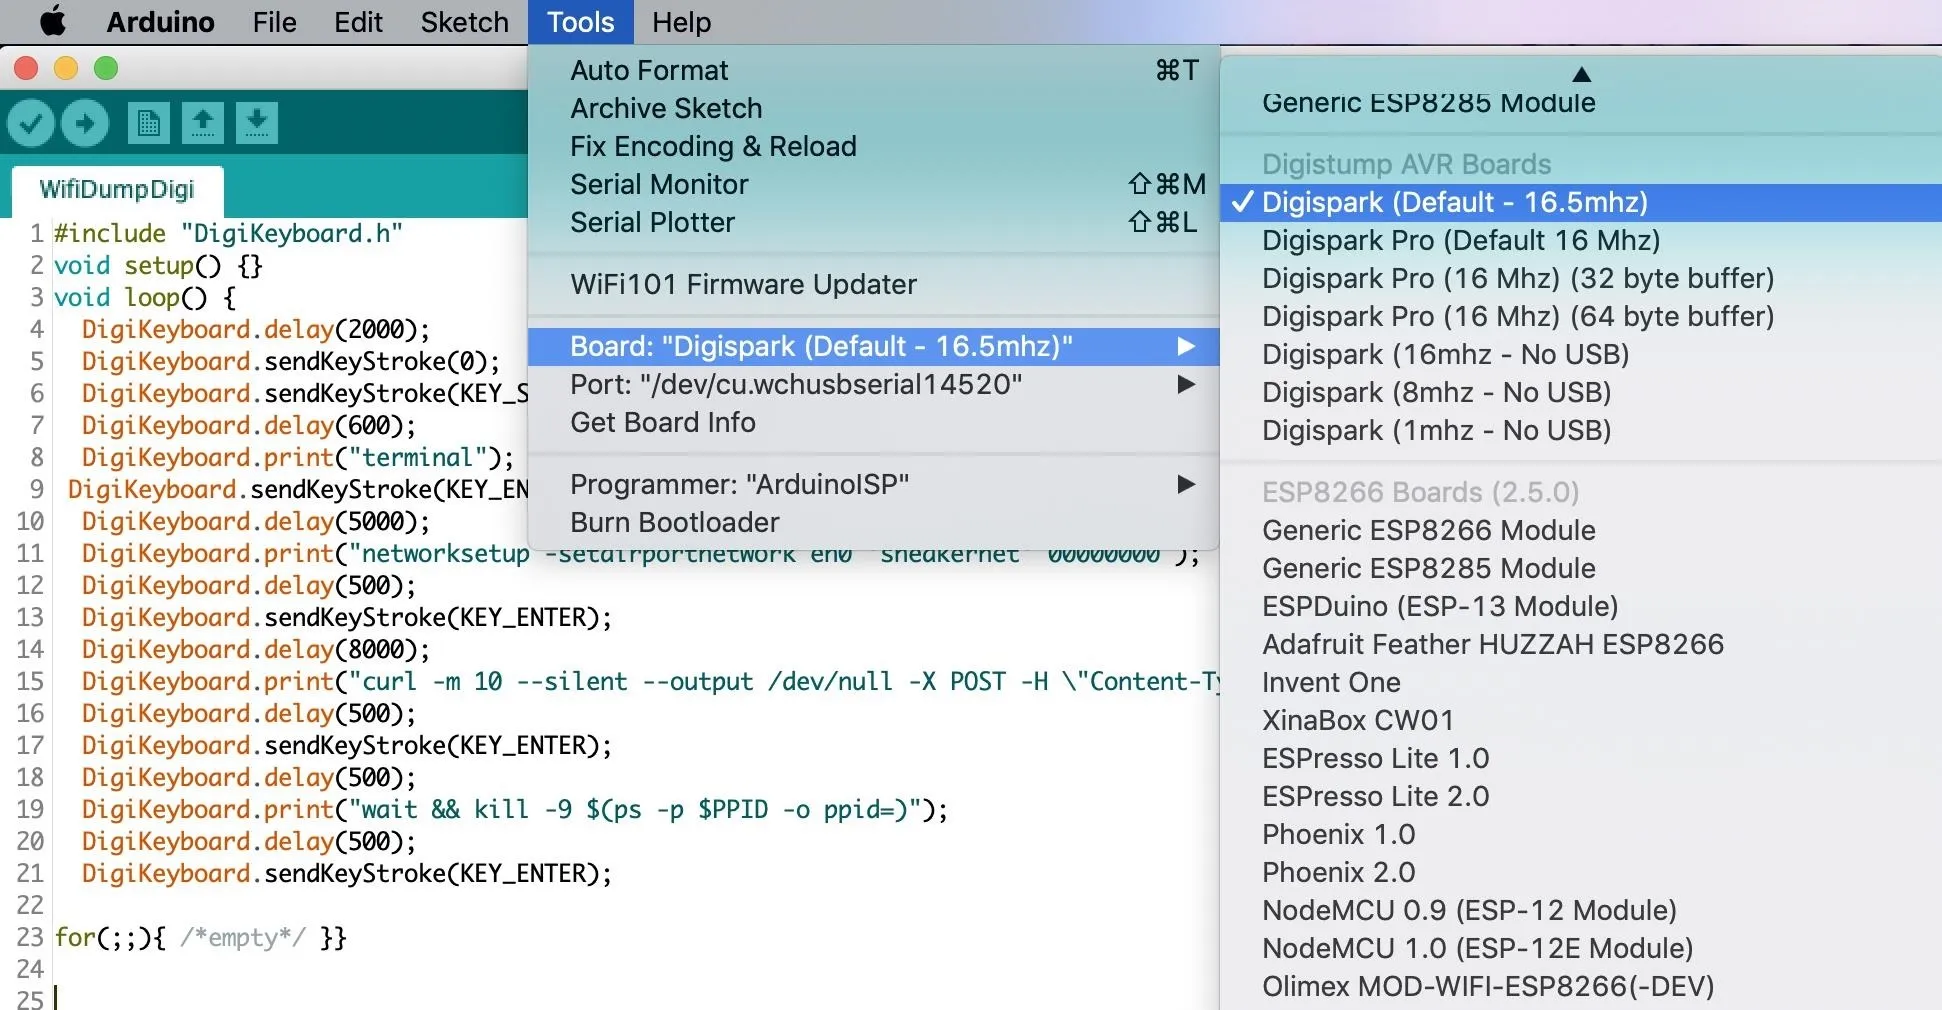Image resolution: width=1942 pixels, height=1010 pixels.
Task: Click the DigiKeyboard.sendKeyStroke(0); line
Action: (x=291, y=361)
